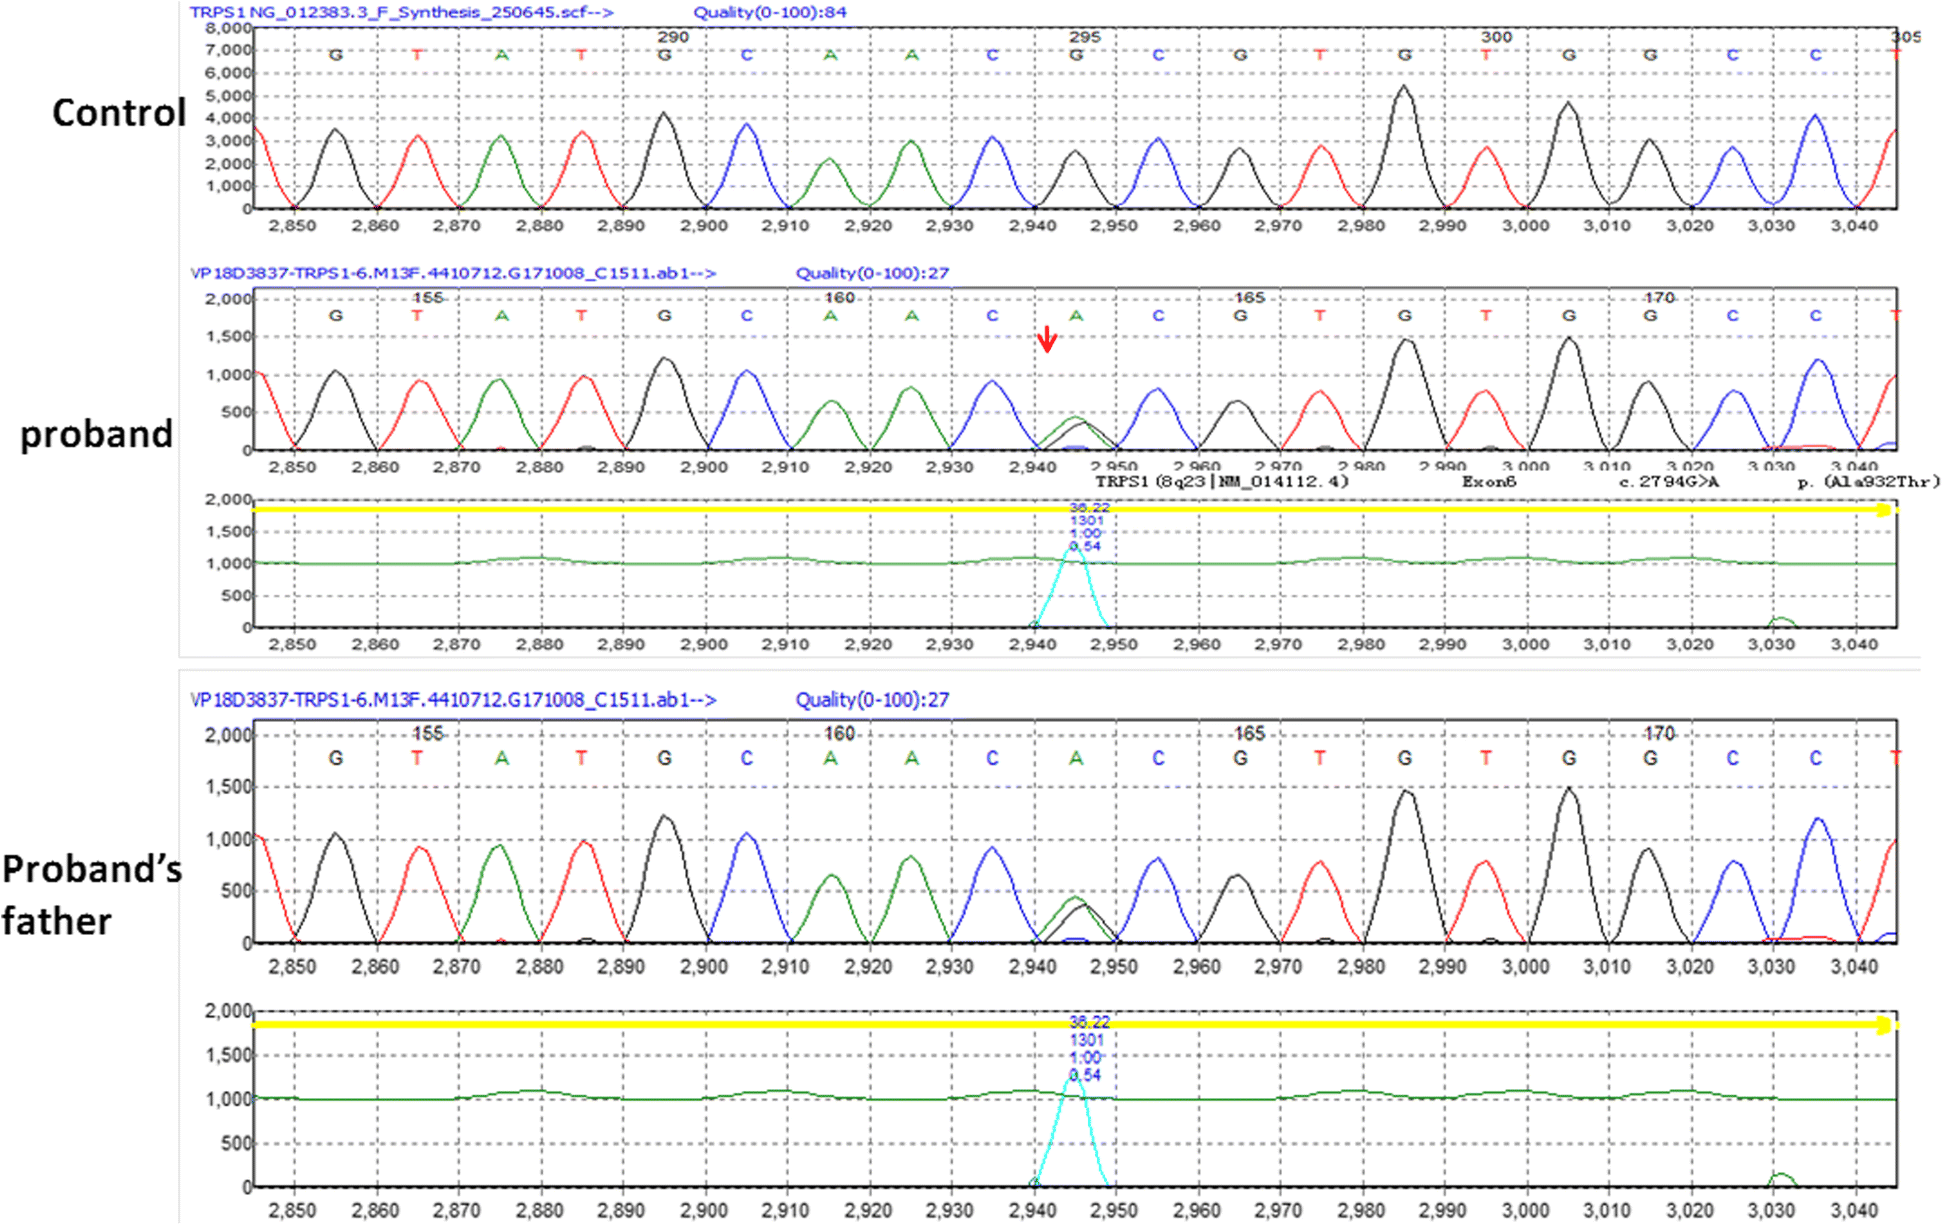Click base number 160 in proband trace
The height and width of the screenshot is (1225, 1946).
[839, 298]
